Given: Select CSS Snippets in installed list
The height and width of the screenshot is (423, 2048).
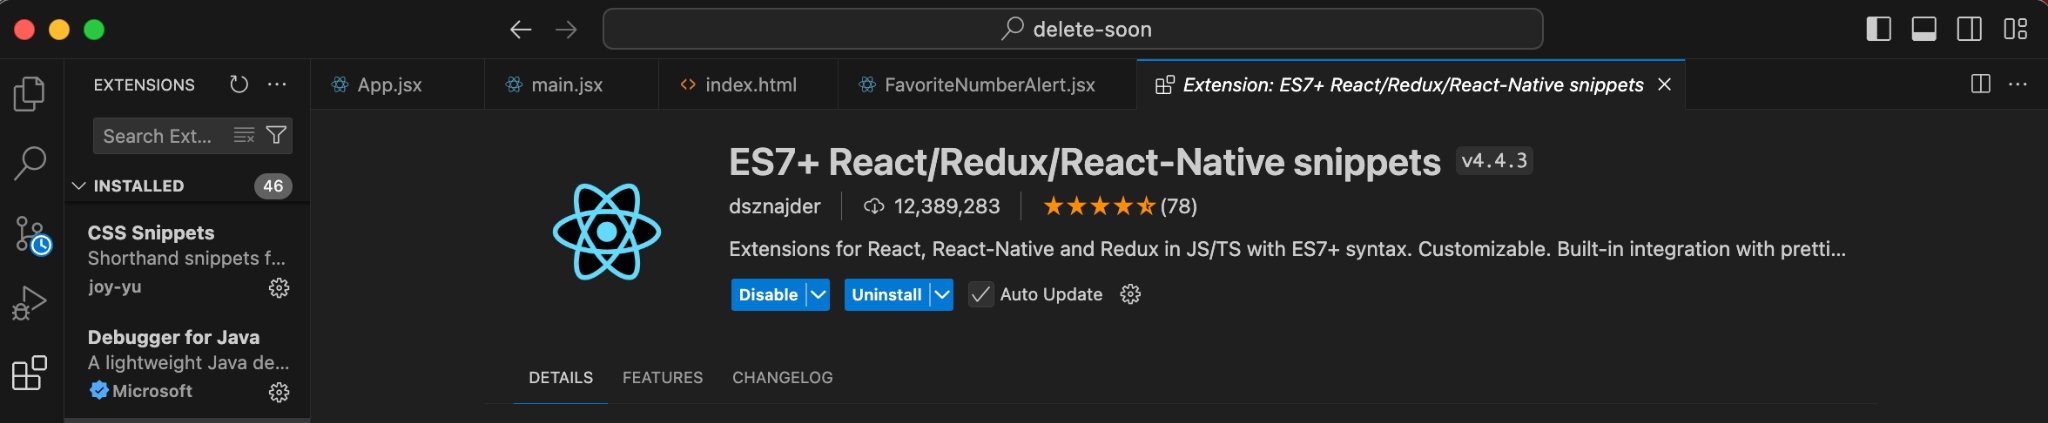Looking at the screenshot, I should (x=187, y=259).
